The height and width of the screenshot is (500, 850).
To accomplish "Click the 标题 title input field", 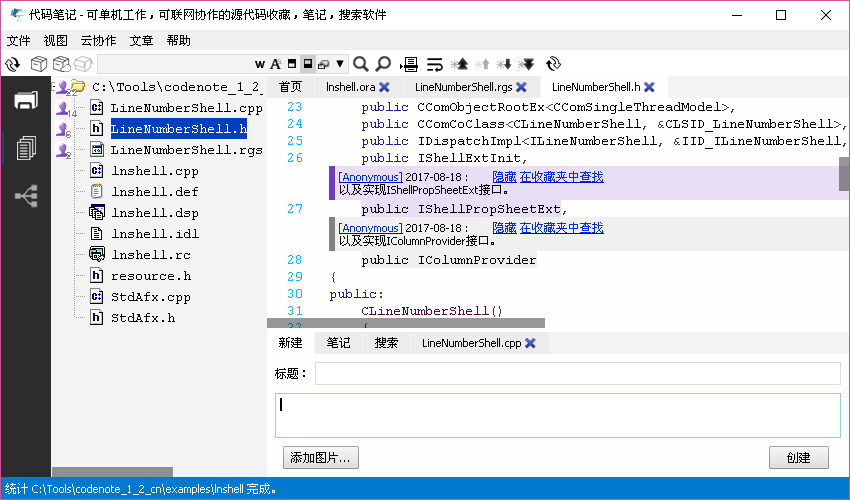I will [x=578, y=374].
